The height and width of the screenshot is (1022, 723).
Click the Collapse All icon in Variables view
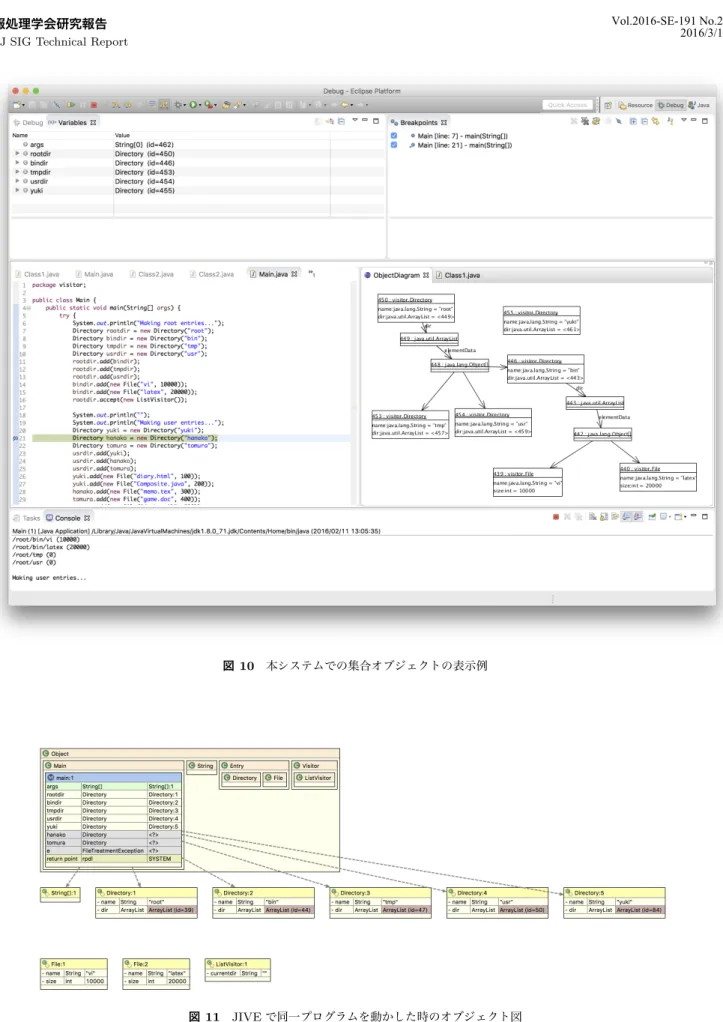click(341, 121)
